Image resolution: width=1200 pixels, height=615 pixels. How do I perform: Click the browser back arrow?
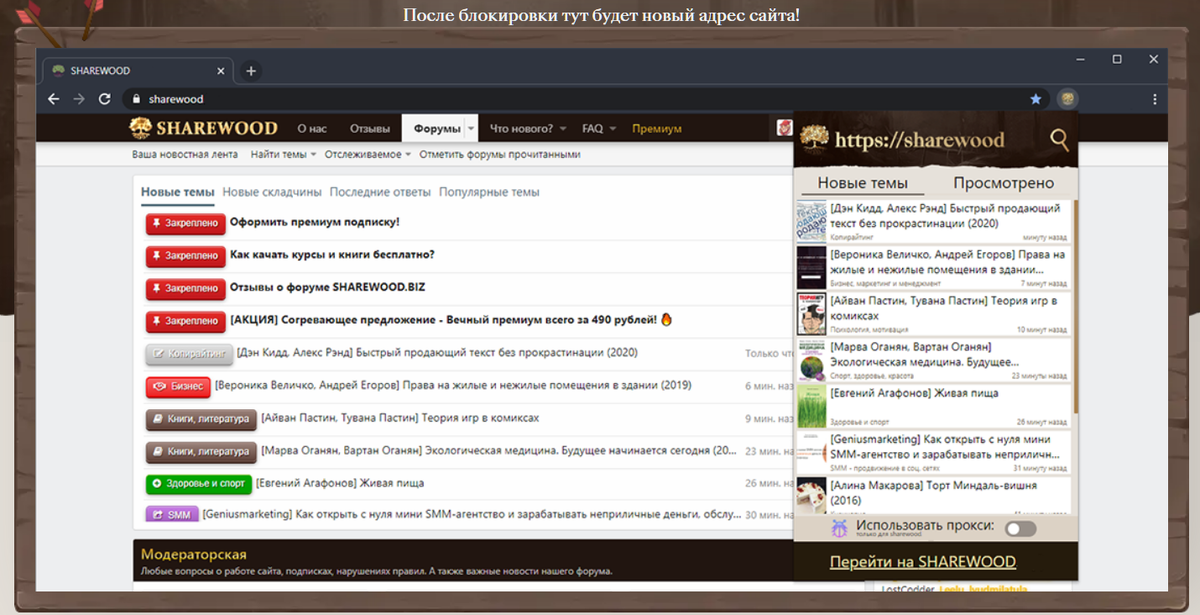[x=53, y=99]
